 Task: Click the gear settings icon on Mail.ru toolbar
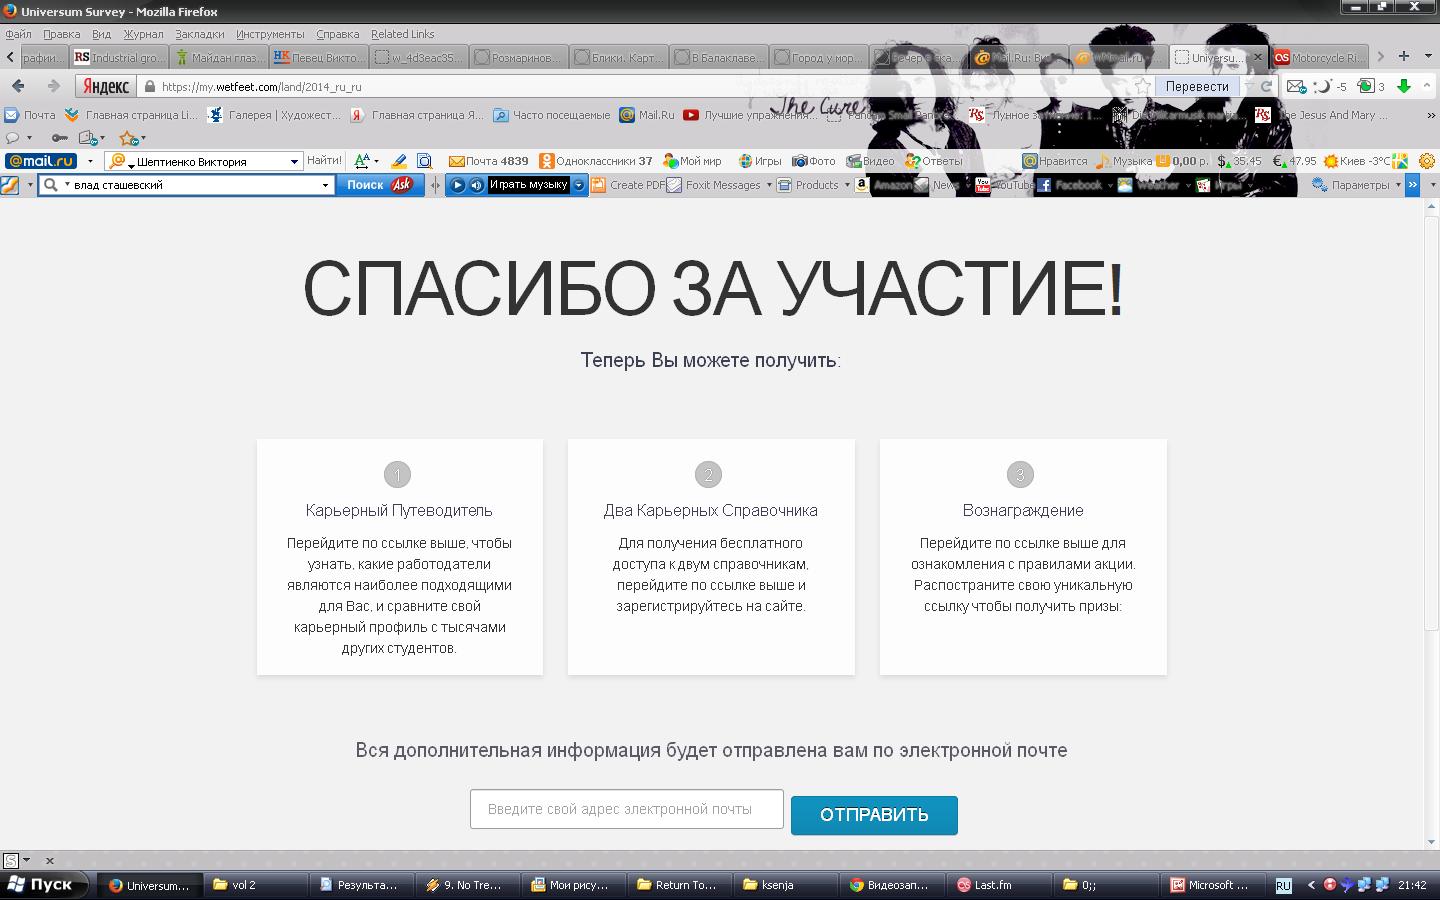(1427, 161)
